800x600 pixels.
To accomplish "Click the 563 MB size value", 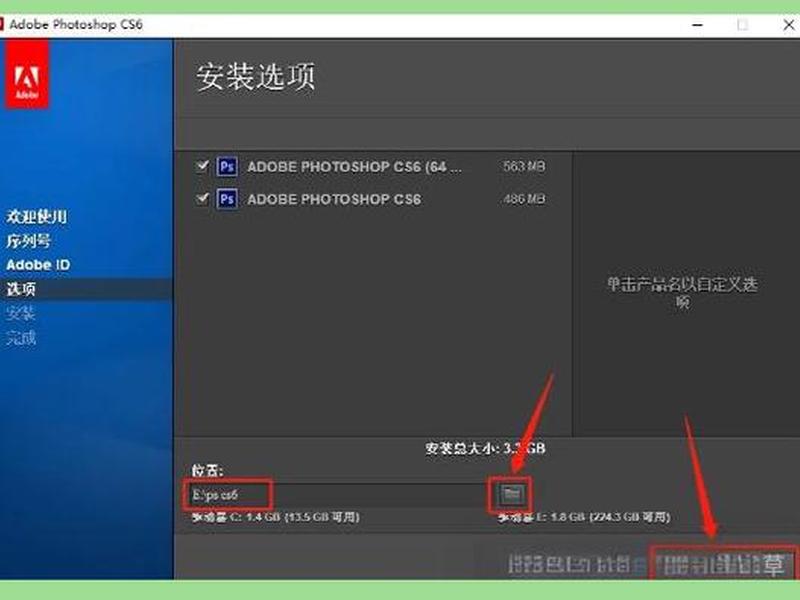I will (x=524, y=166).
